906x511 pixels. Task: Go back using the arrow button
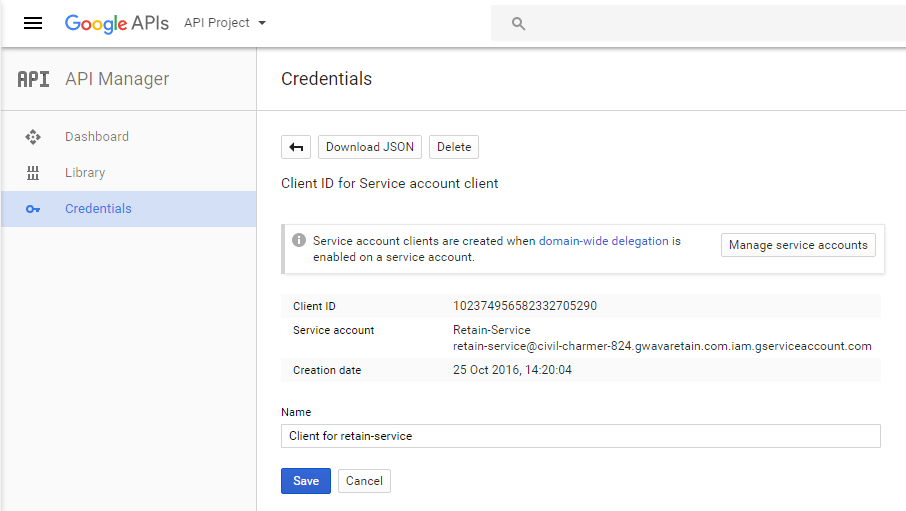[x=296, y=147]
